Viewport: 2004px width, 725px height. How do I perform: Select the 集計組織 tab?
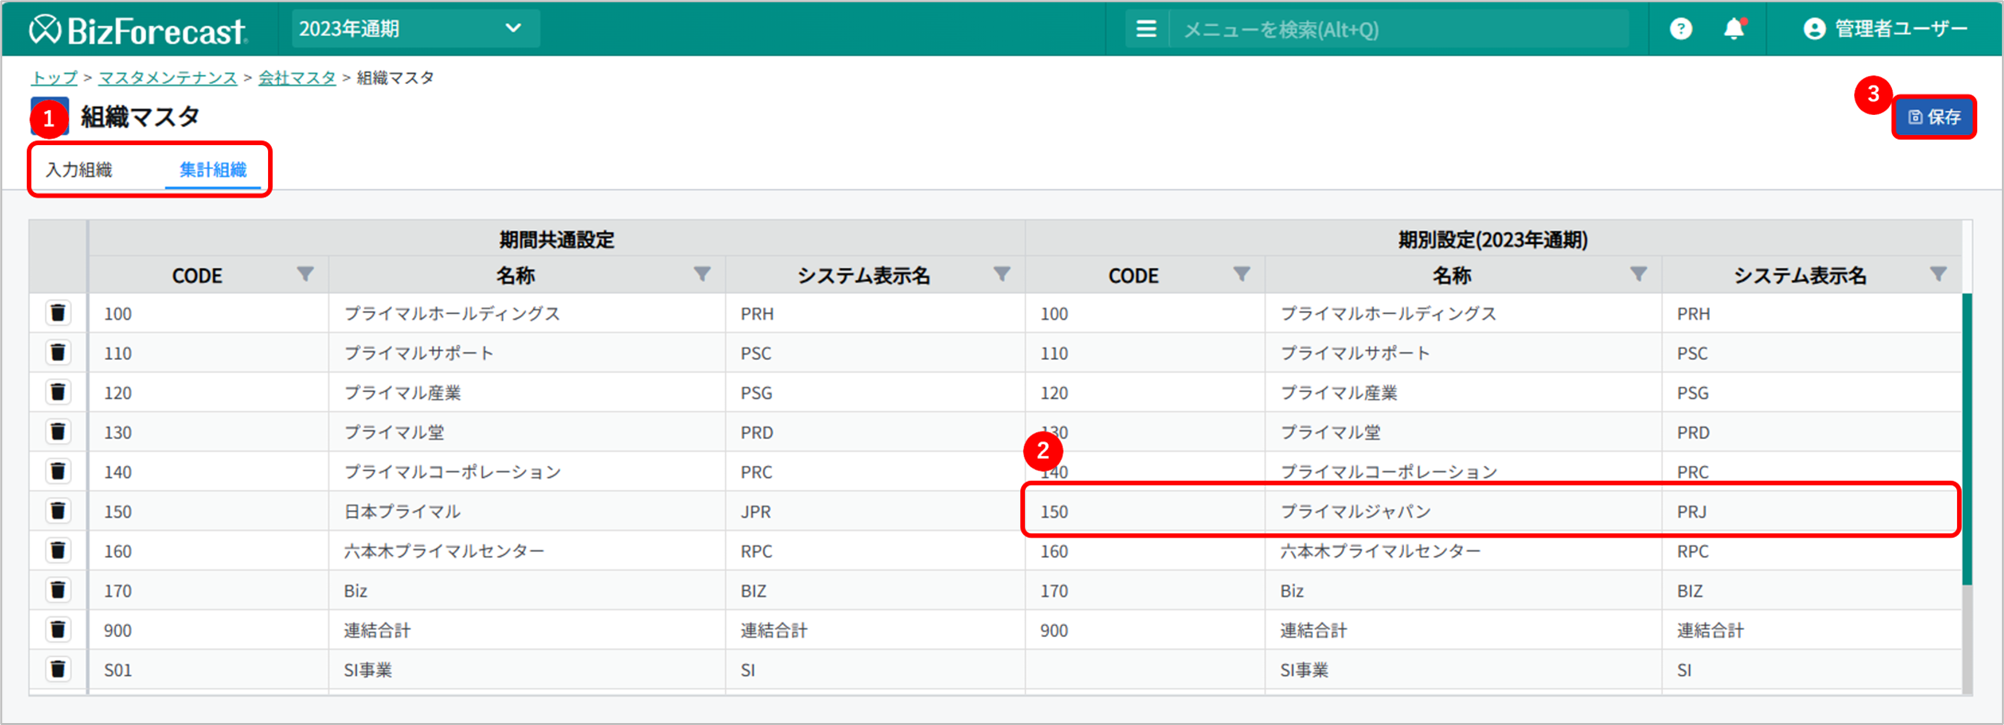pyautogui.click(x=212, y=170)
